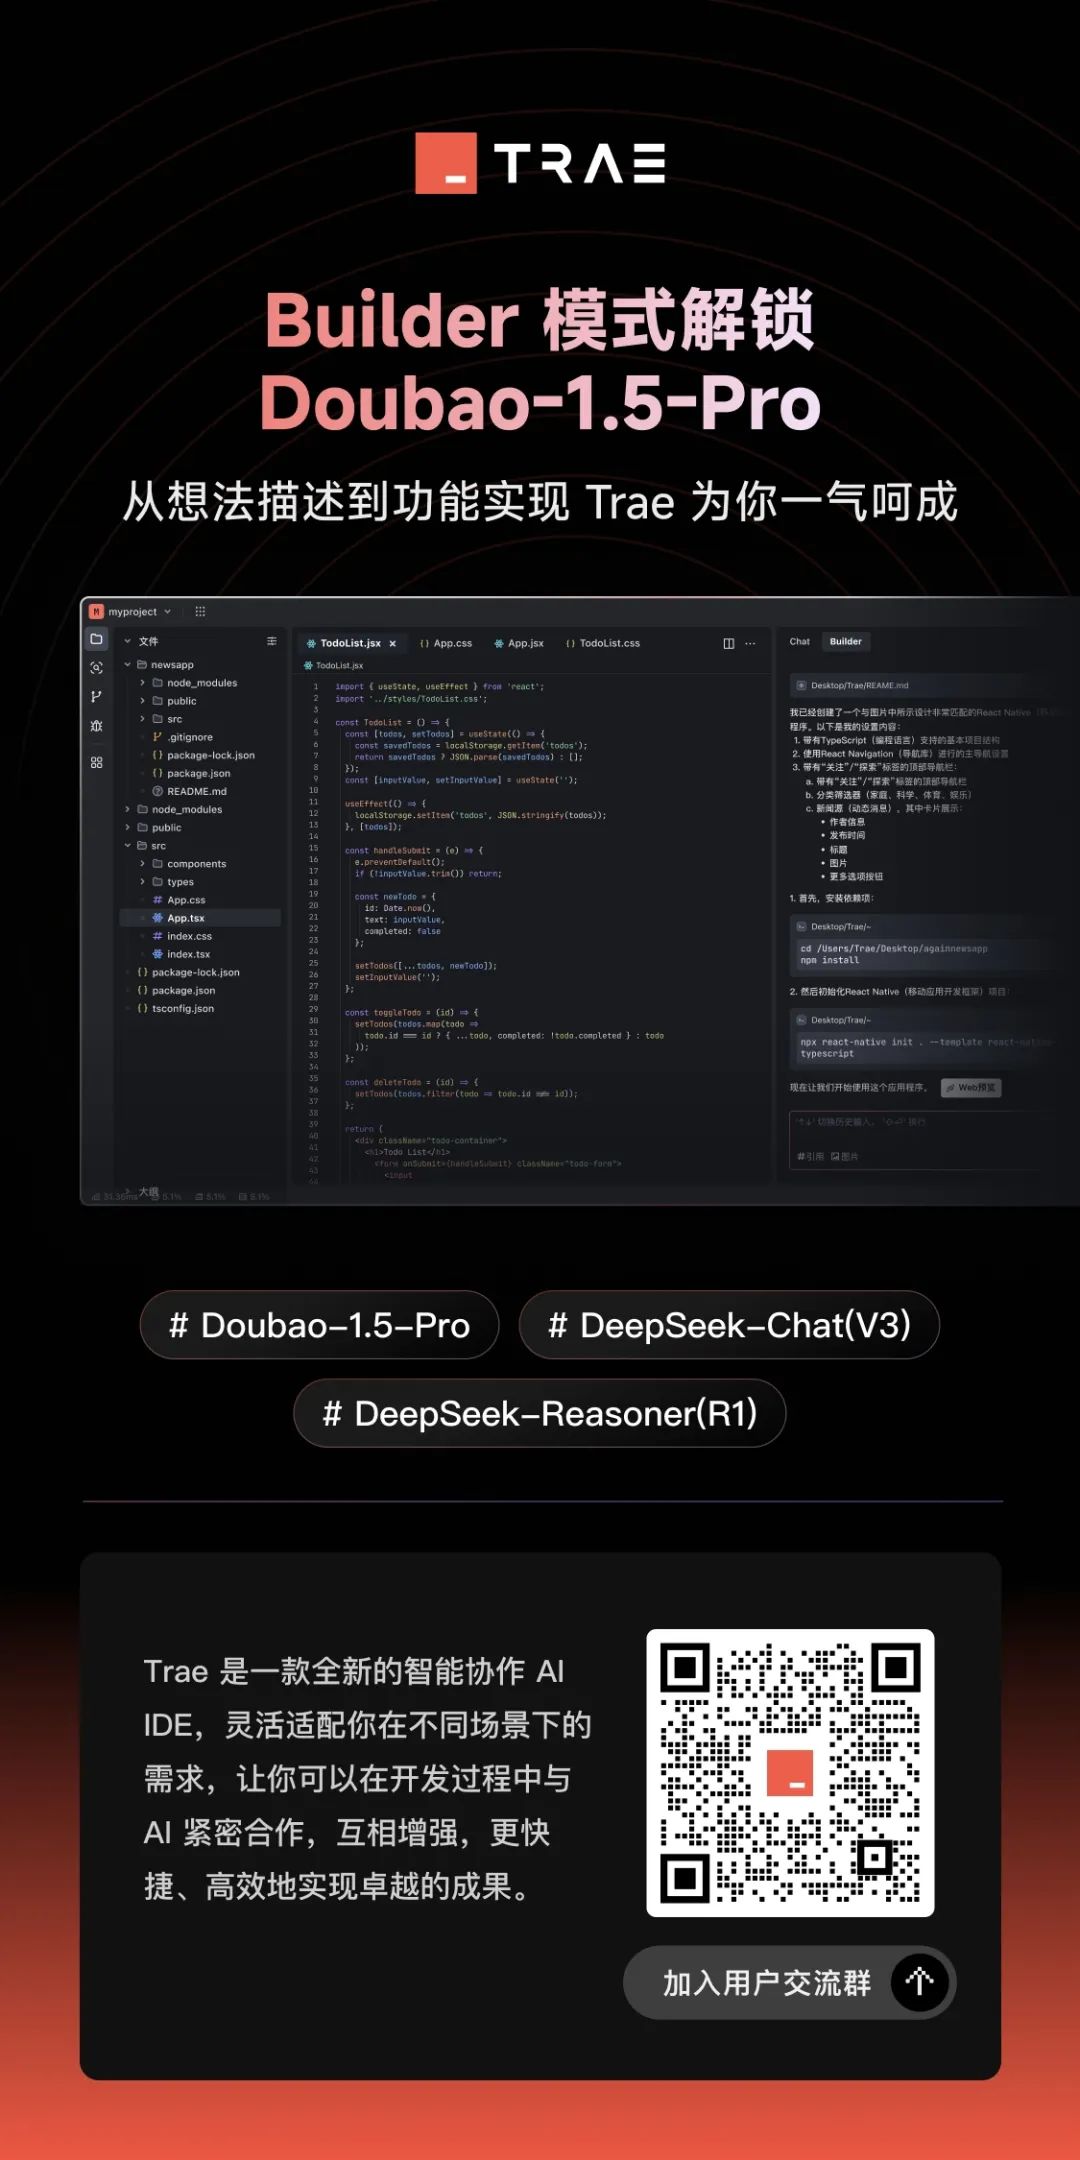The image size is (1080, 2160).
Task: Expand the types folder
Action: point(142,882)
